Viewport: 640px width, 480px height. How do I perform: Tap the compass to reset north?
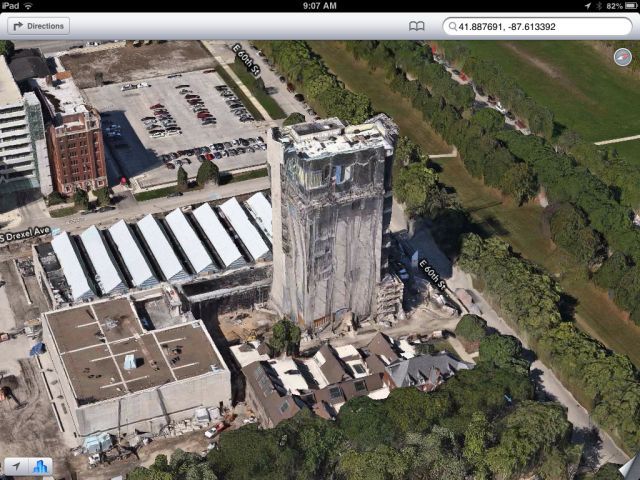click(x=622, y=56)
